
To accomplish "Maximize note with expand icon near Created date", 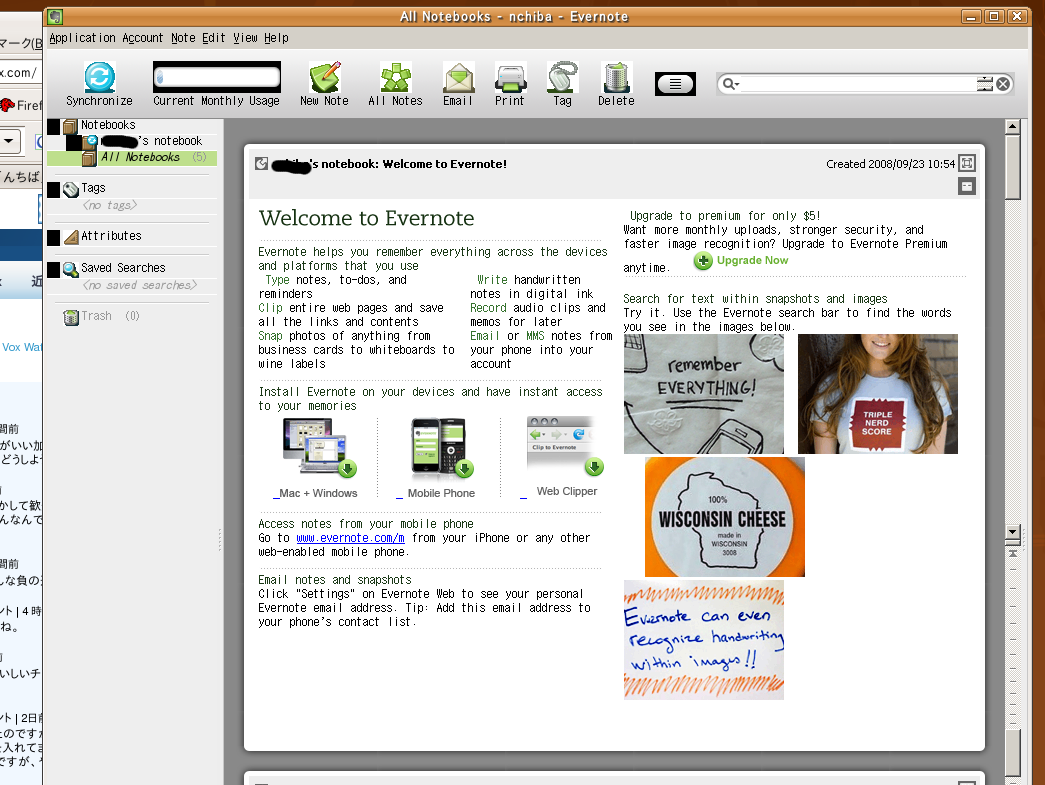I will tap(967, 163).
